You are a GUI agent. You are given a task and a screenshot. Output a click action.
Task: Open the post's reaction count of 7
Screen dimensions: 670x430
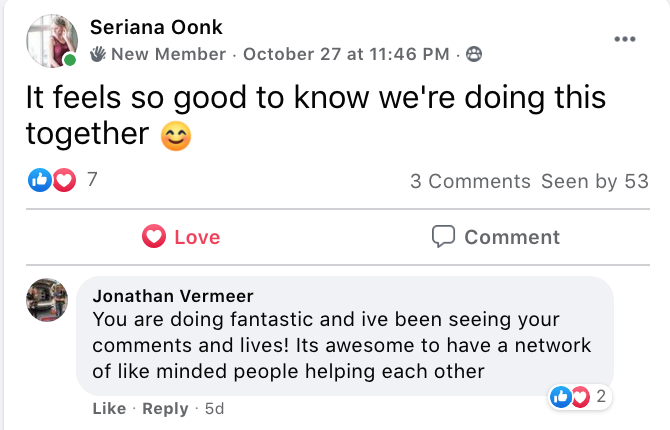[92, 180]
